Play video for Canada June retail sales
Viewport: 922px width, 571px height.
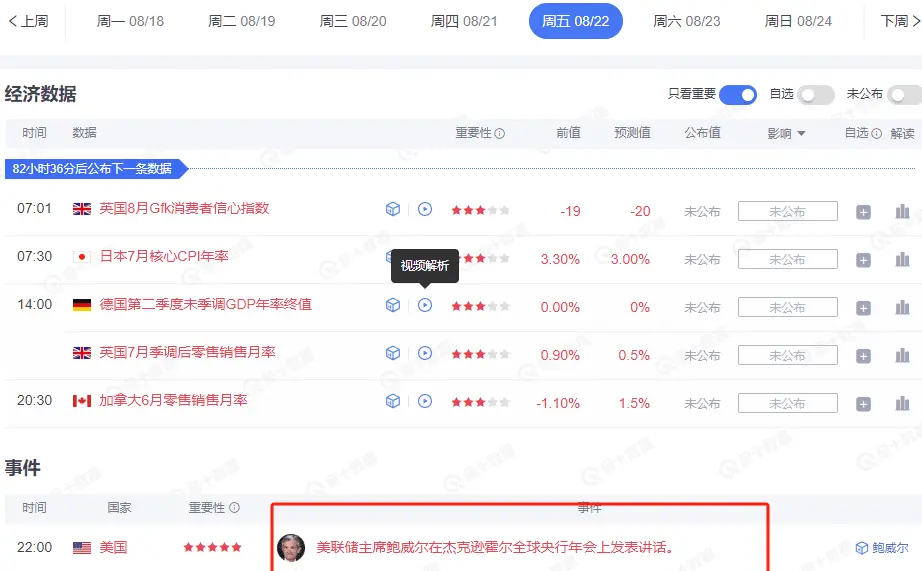click(x=425, y=401)
